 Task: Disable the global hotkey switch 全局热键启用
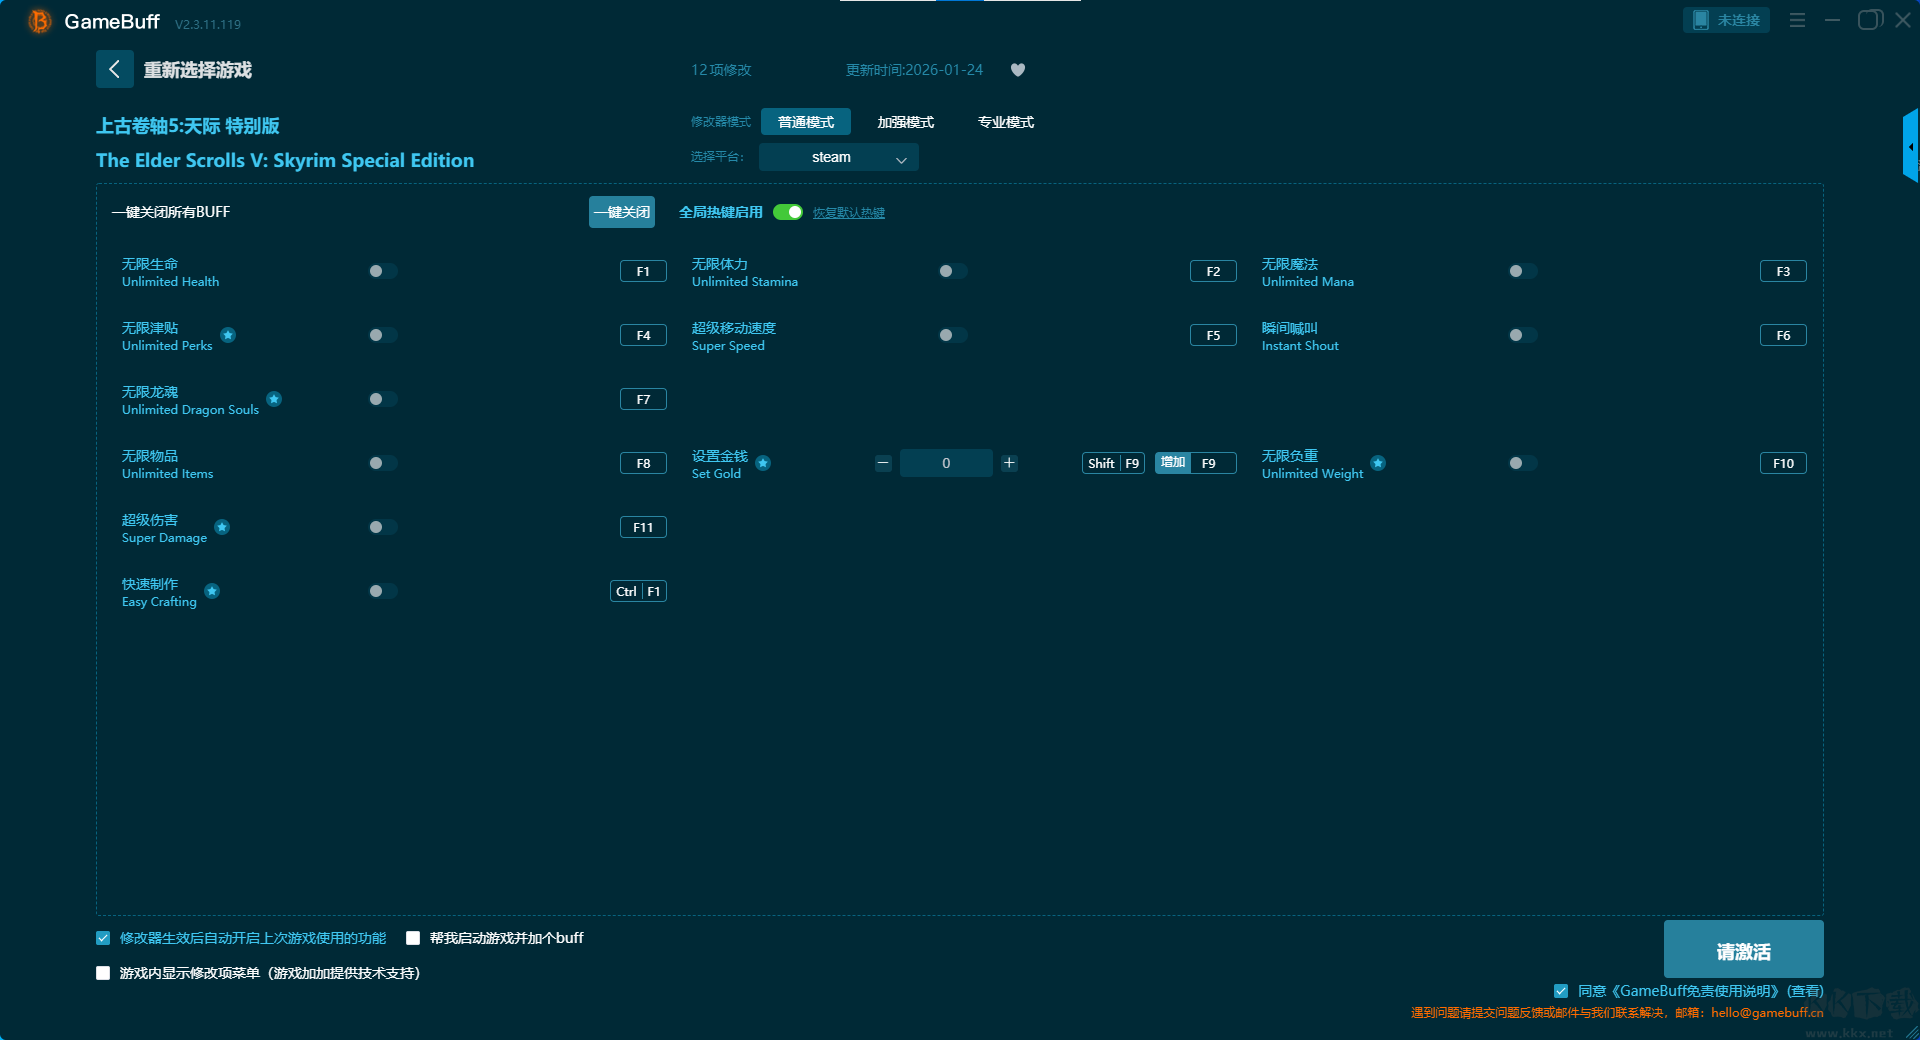[x=788, y=212]
